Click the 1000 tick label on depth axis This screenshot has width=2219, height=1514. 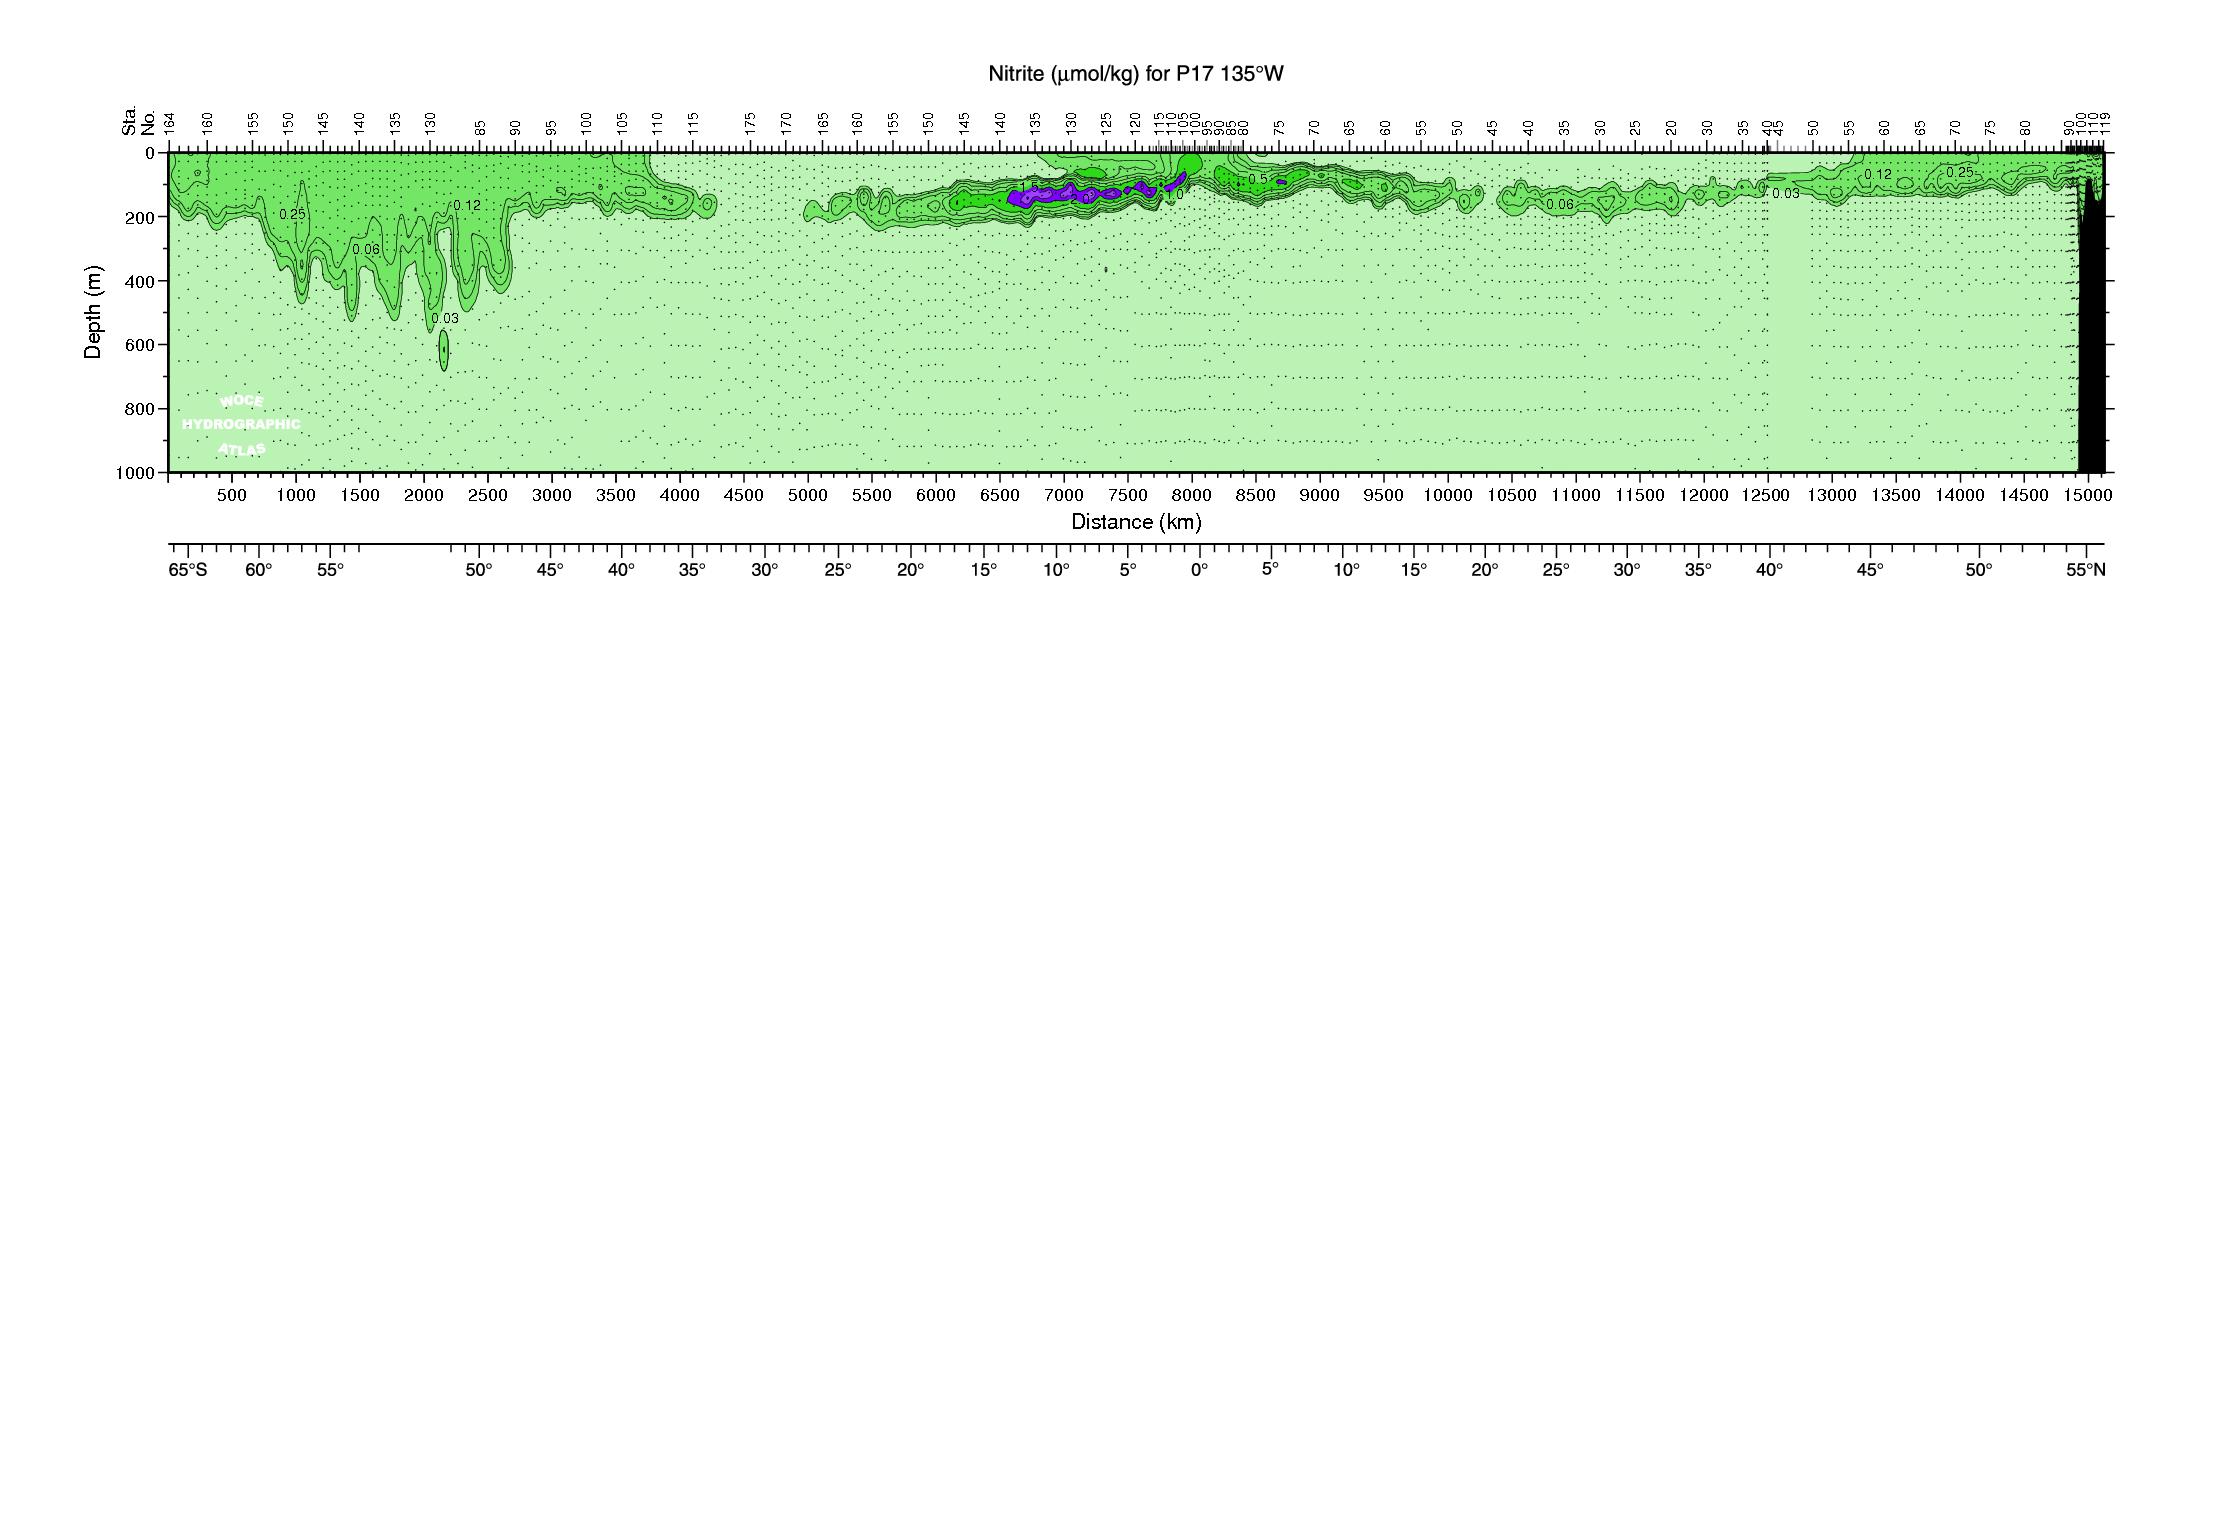click(136, 473)
